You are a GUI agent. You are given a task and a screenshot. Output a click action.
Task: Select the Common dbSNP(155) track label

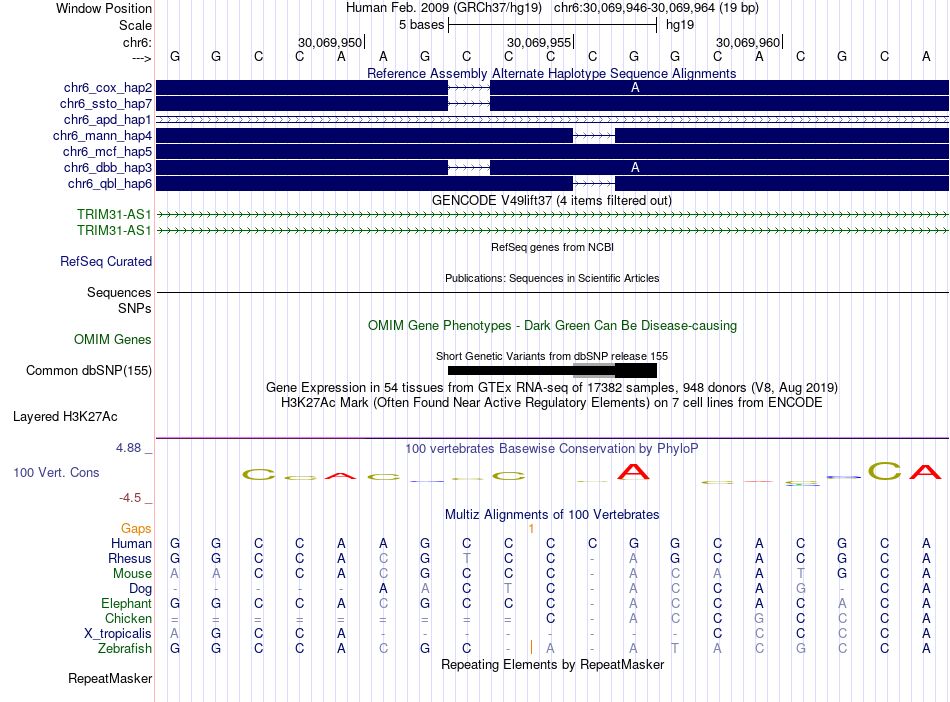click(89, 371)
